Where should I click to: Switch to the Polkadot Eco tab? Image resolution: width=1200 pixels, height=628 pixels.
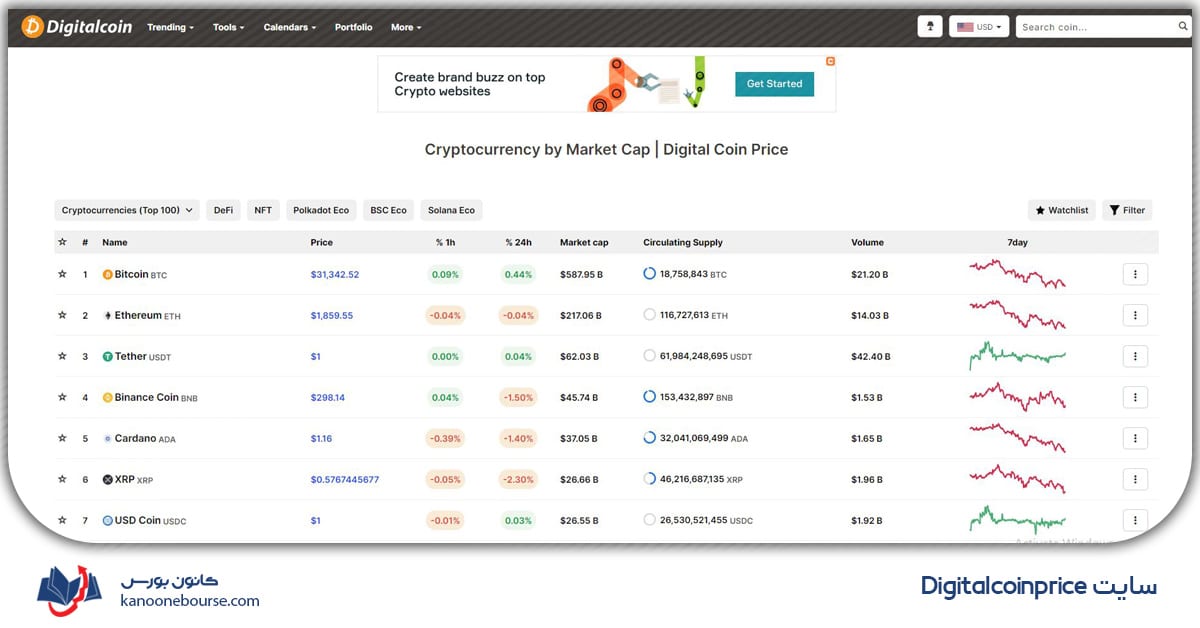point(321,210)
